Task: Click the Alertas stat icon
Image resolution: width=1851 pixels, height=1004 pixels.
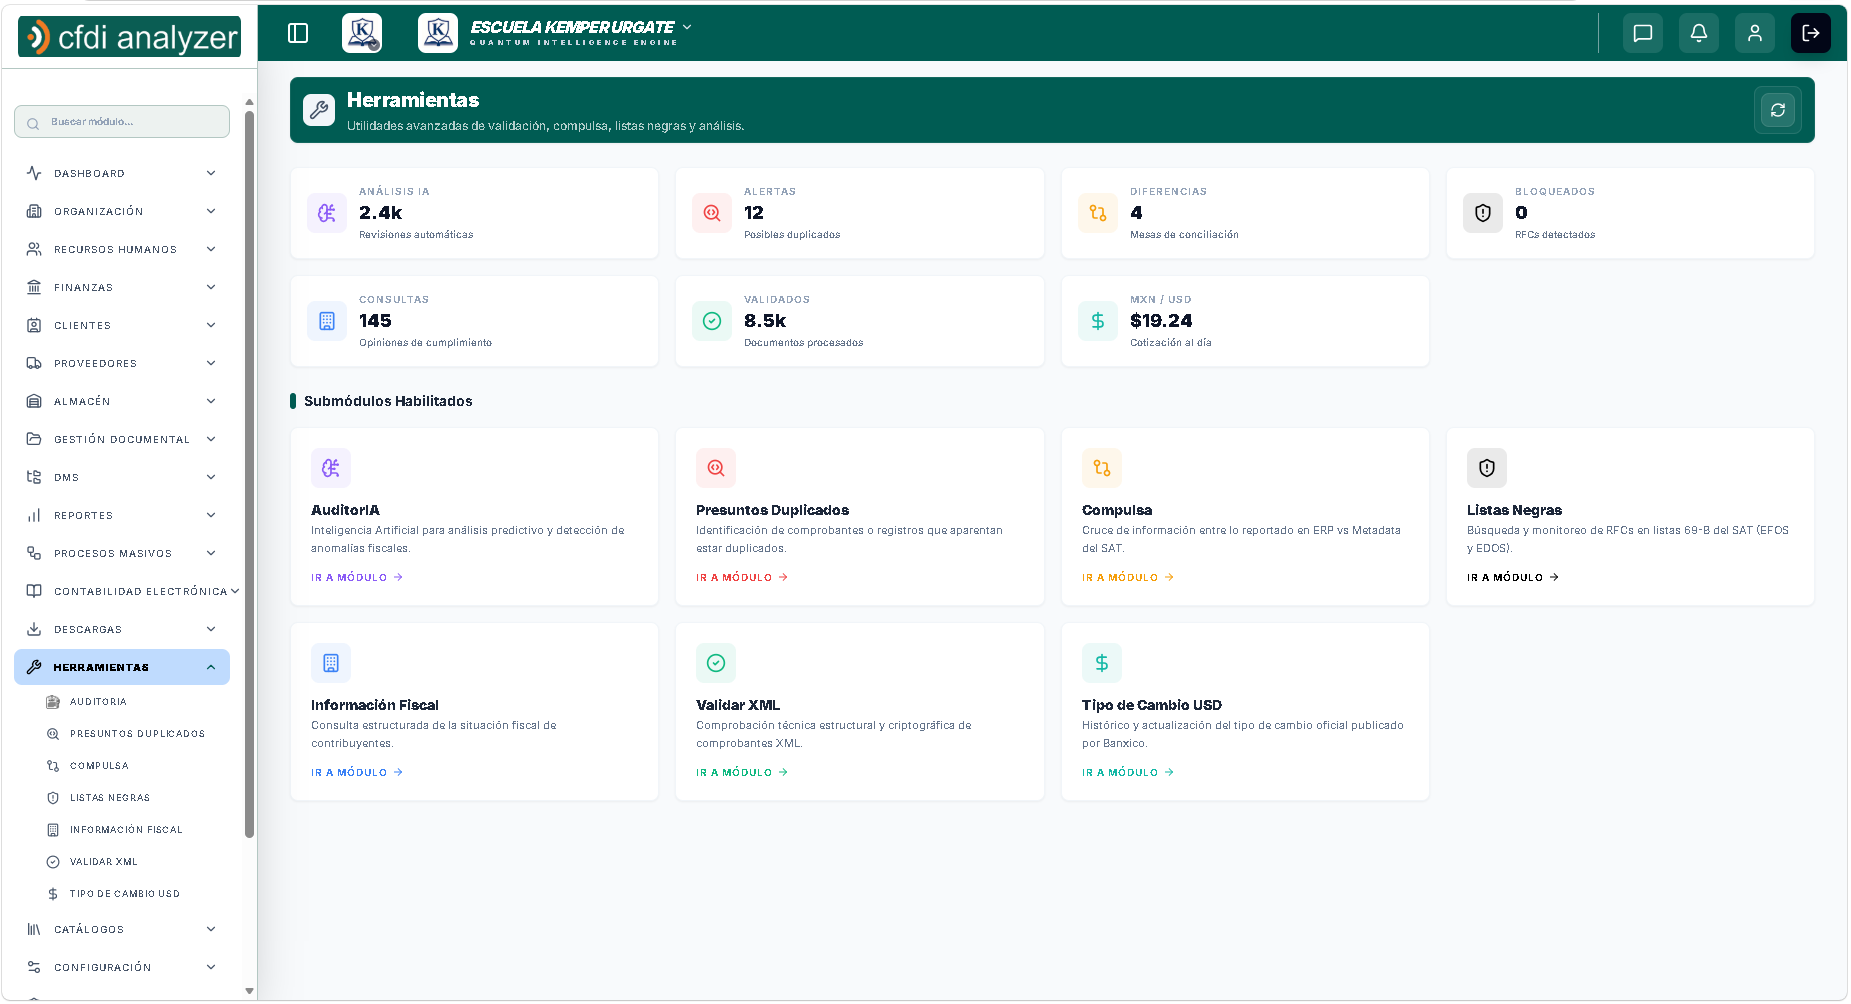Action: tap(712, 213)
